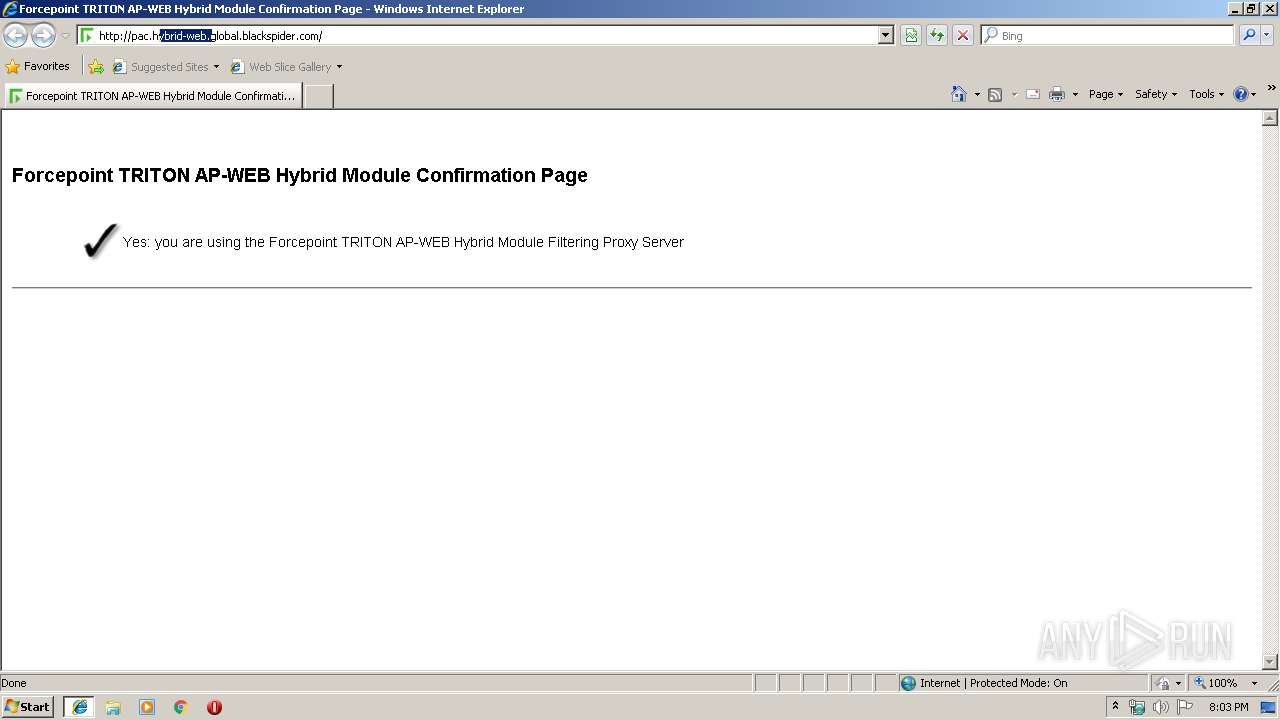Expand the Print options dropdown arrow

[1075, 94]
